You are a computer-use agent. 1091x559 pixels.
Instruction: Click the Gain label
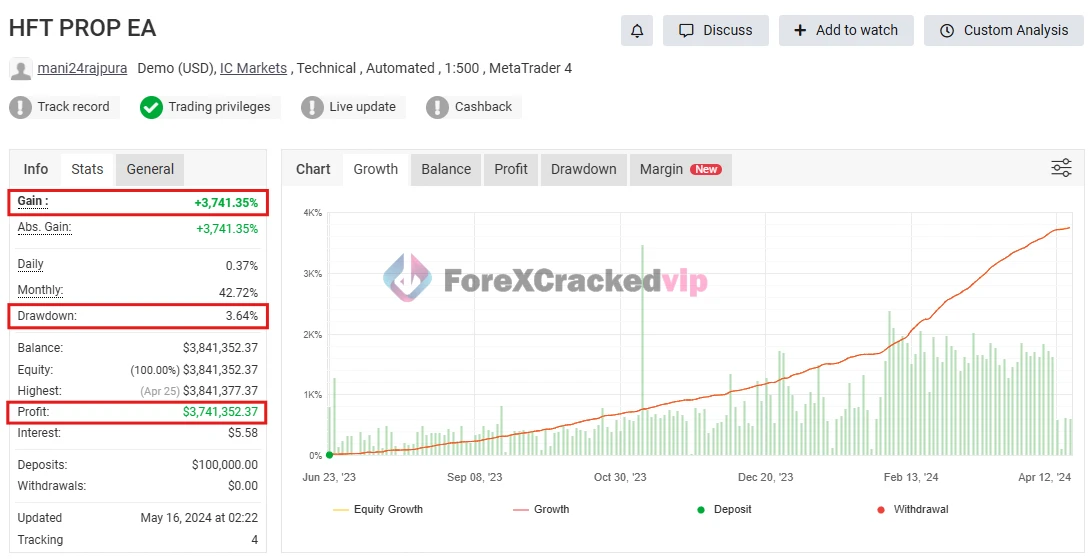pyautogui.click(x=33, y=201)
